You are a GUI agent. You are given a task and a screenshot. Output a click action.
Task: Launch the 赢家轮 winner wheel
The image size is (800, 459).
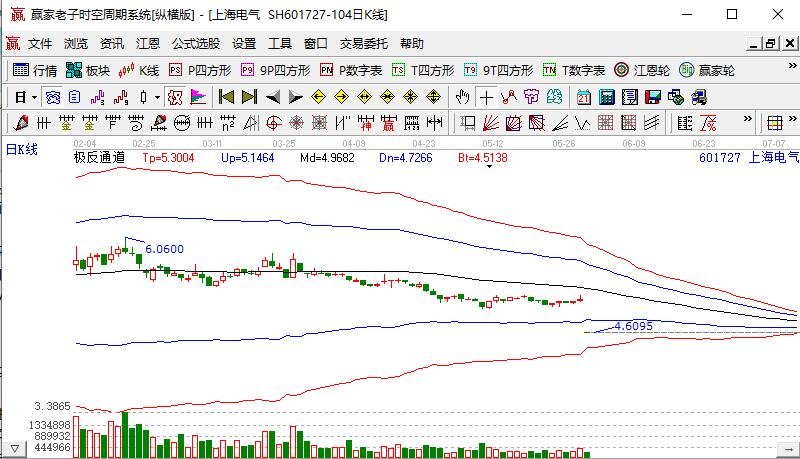tap(707, 70)
